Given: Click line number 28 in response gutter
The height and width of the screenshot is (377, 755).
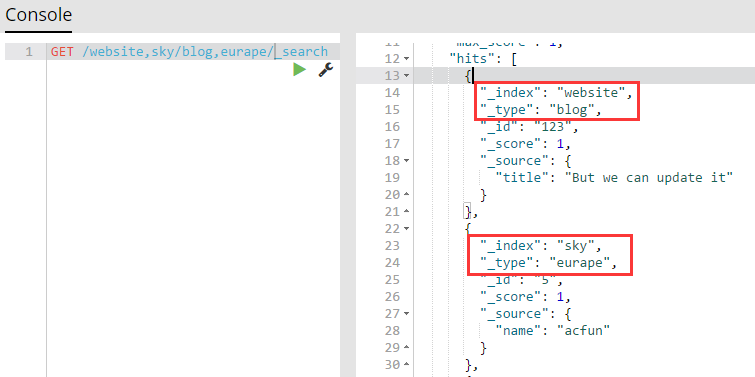Looking at the screenshot, I should (392, 331).
